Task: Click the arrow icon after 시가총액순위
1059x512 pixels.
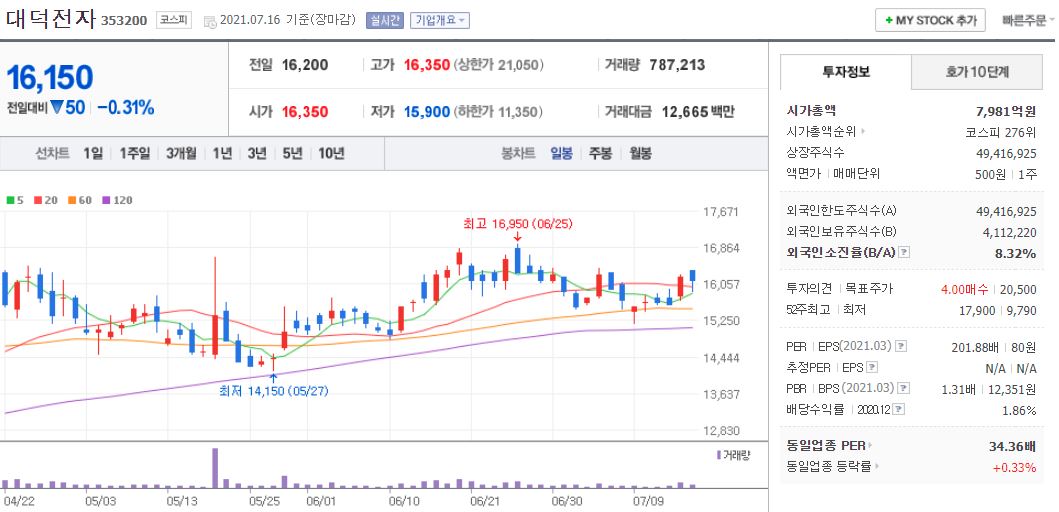Action: tap(864, 132)
